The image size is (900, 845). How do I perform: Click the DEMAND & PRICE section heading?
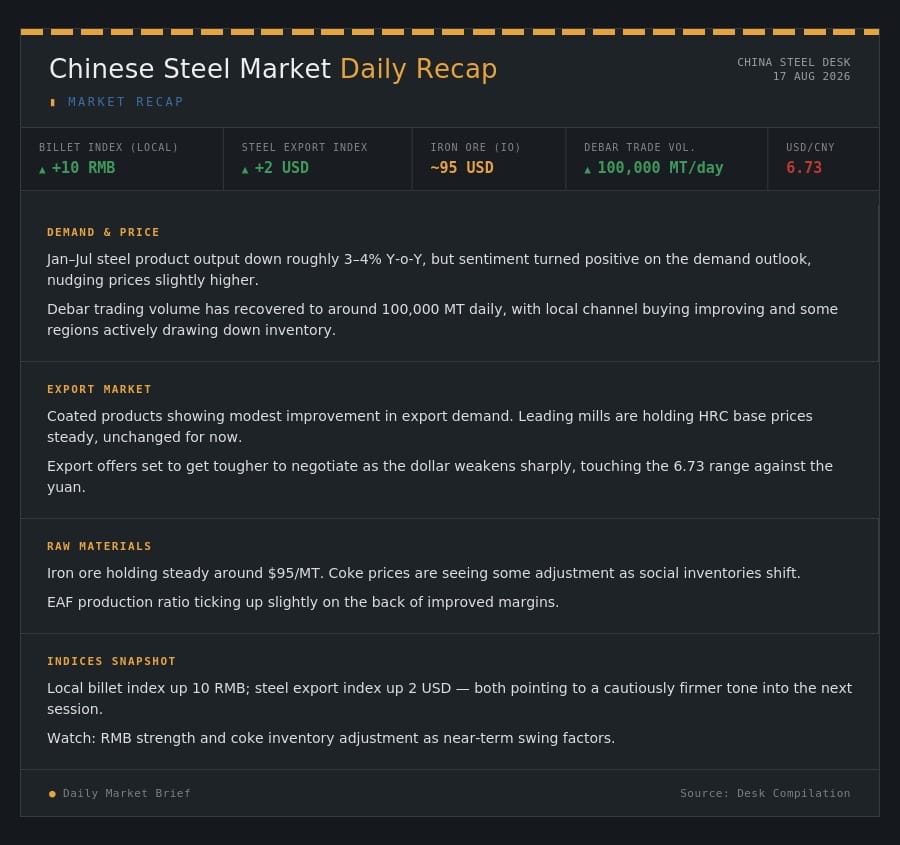103,232
